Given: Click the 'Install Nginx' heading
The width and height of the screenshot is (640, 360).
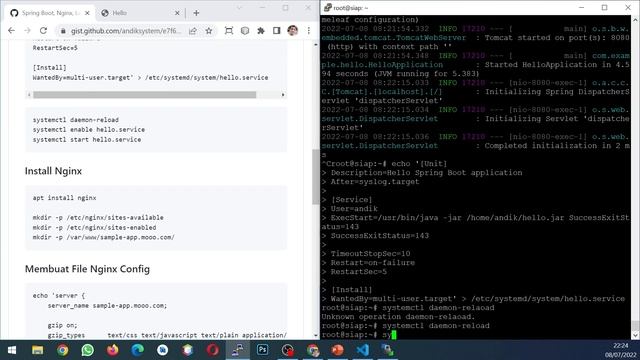Looking at the screenshot, I should point(53,171).
